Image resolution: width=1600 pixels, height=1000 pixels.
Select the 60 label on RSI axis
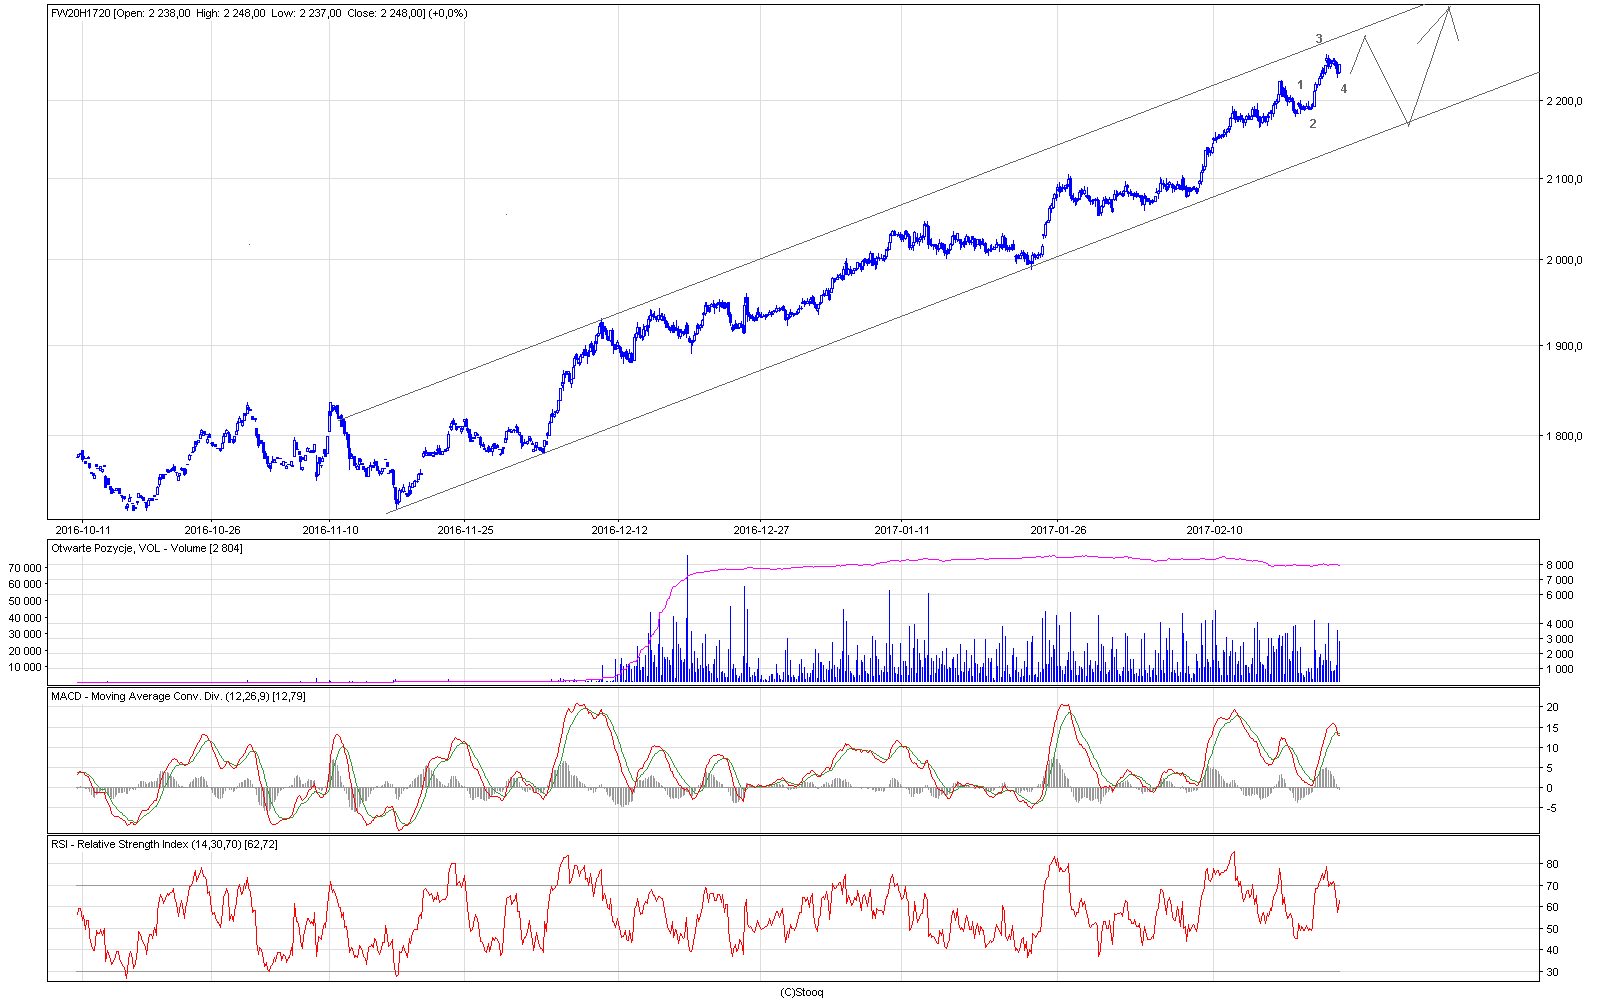tap(1553, 907)
